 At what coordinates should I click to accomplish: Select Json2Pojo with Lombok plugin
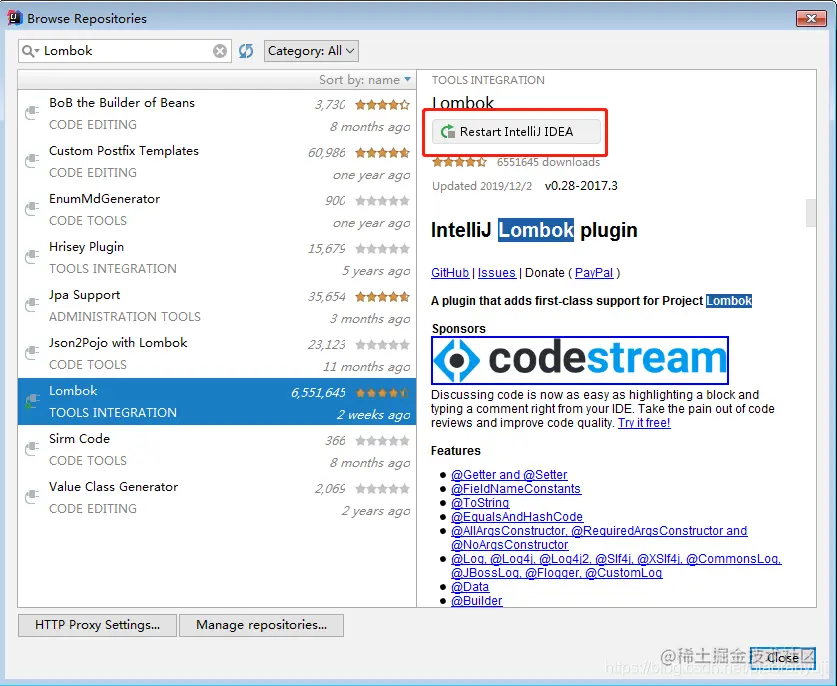tap(217, 353)
